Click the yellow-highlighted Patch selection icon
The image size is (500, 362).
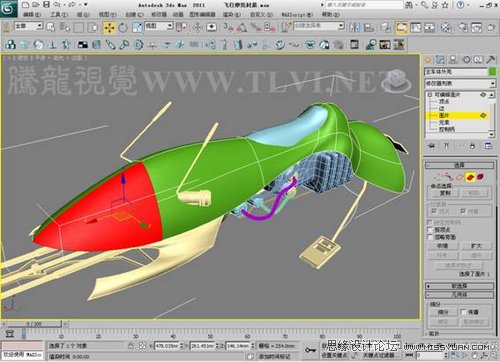click(x=470, y=177)
